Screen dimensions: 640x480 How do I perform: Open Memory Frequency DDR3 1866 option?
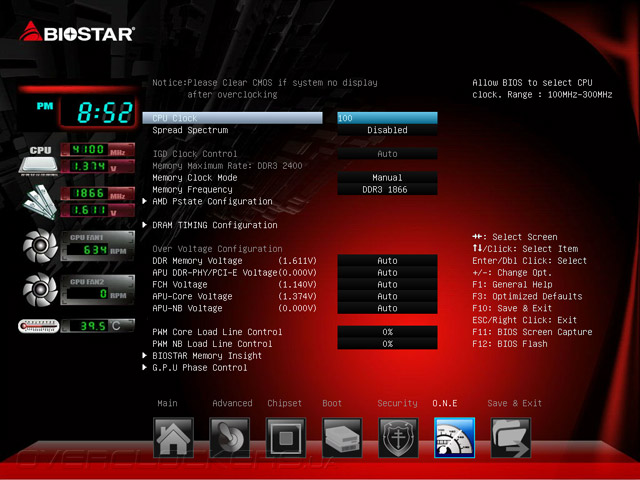pyautogui.click(x=387, y=189)
